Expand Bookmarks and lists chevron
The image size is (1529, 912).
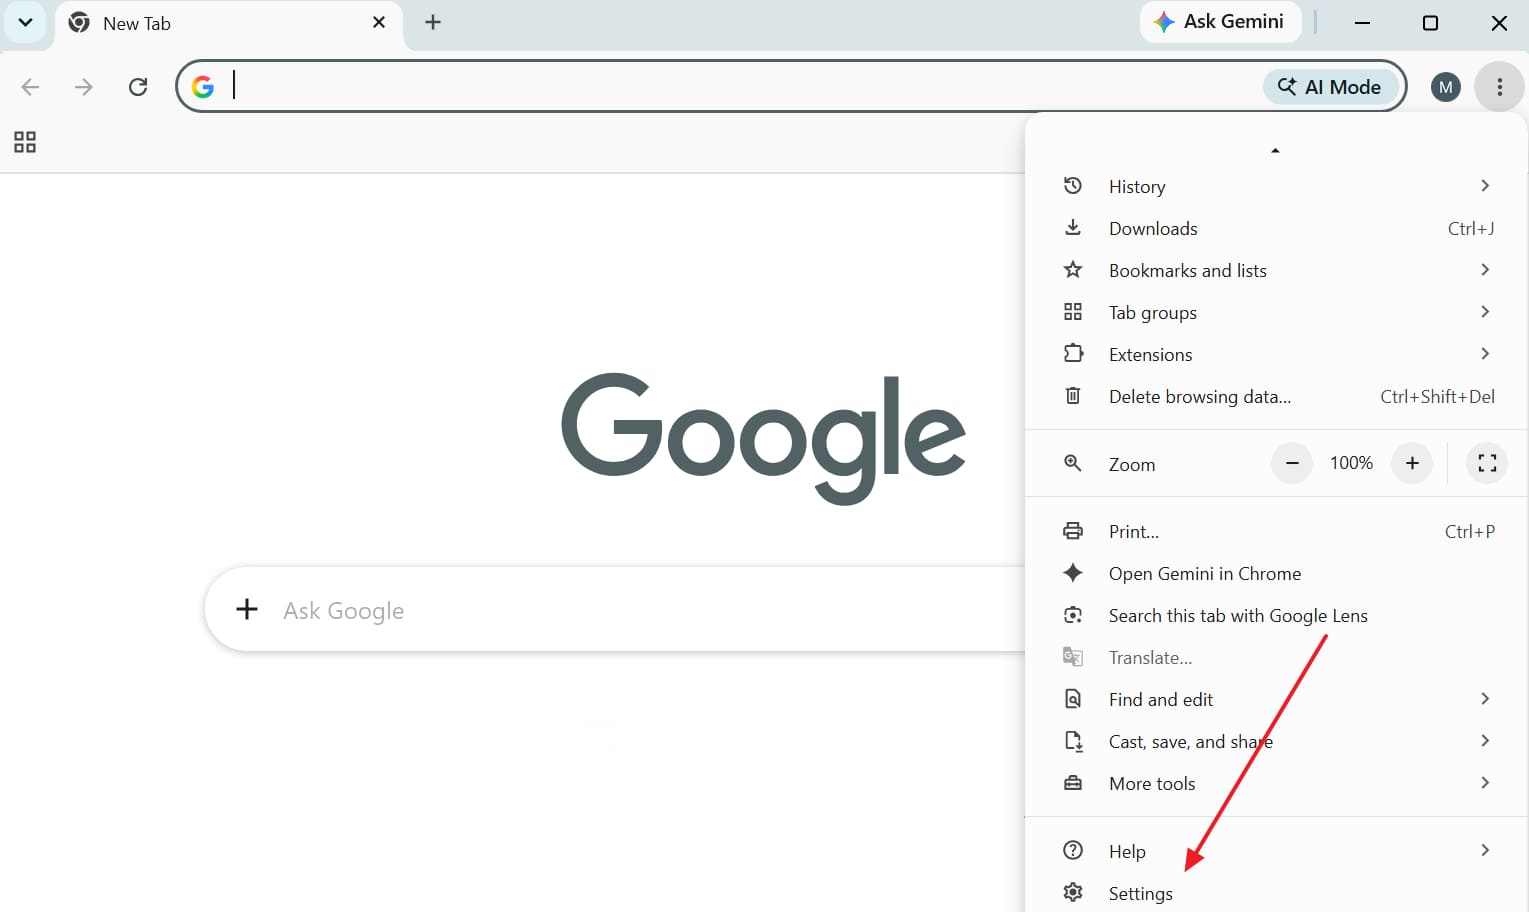1485,270
